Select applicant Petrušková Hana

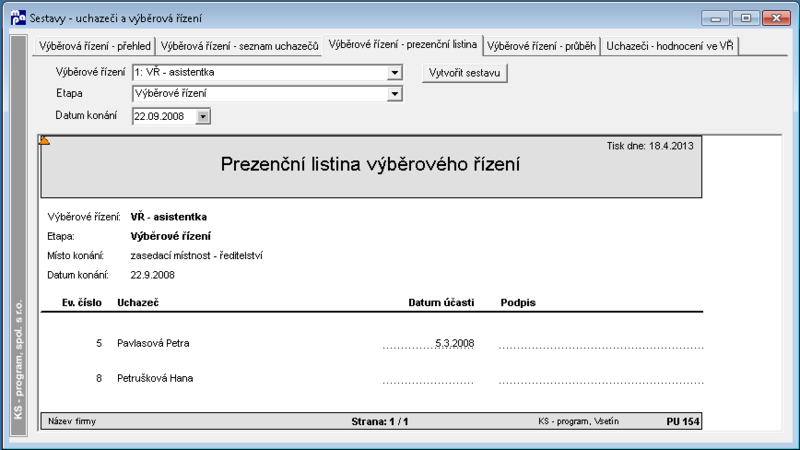tap(155, 378)
